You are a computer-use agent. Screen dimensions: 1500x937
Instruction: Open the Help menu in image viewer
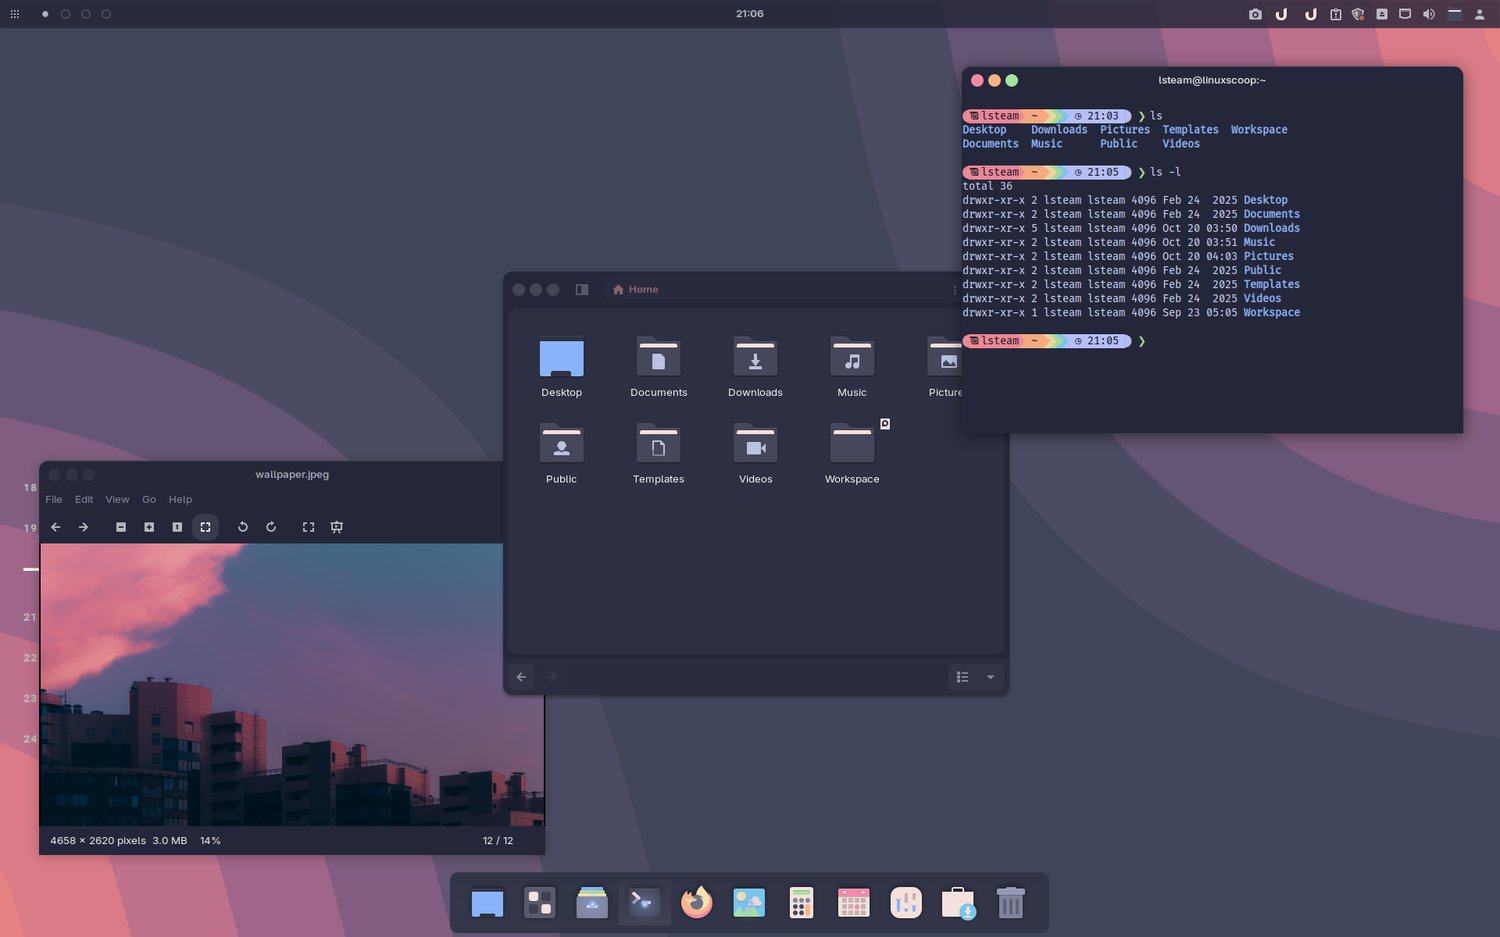pos(180,499)
